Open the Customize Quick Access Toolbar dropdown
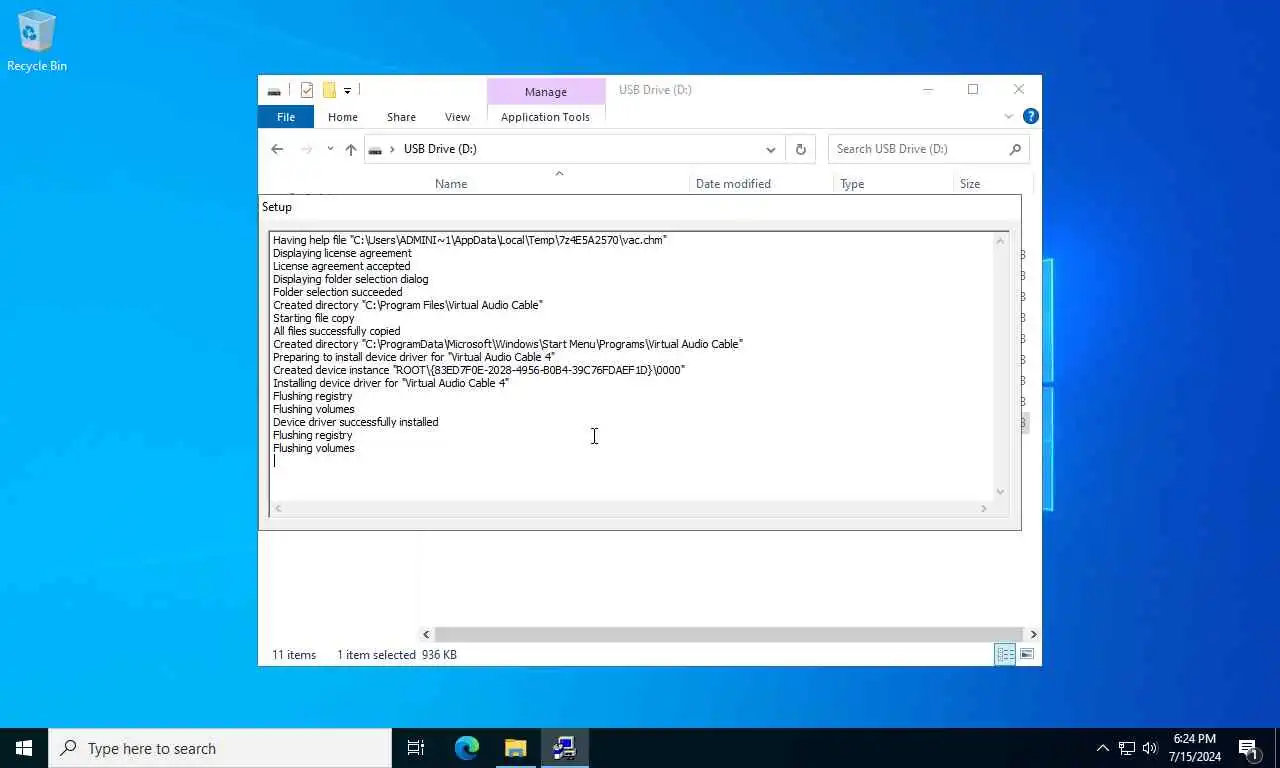The image size is (1280, 768). 347,90
